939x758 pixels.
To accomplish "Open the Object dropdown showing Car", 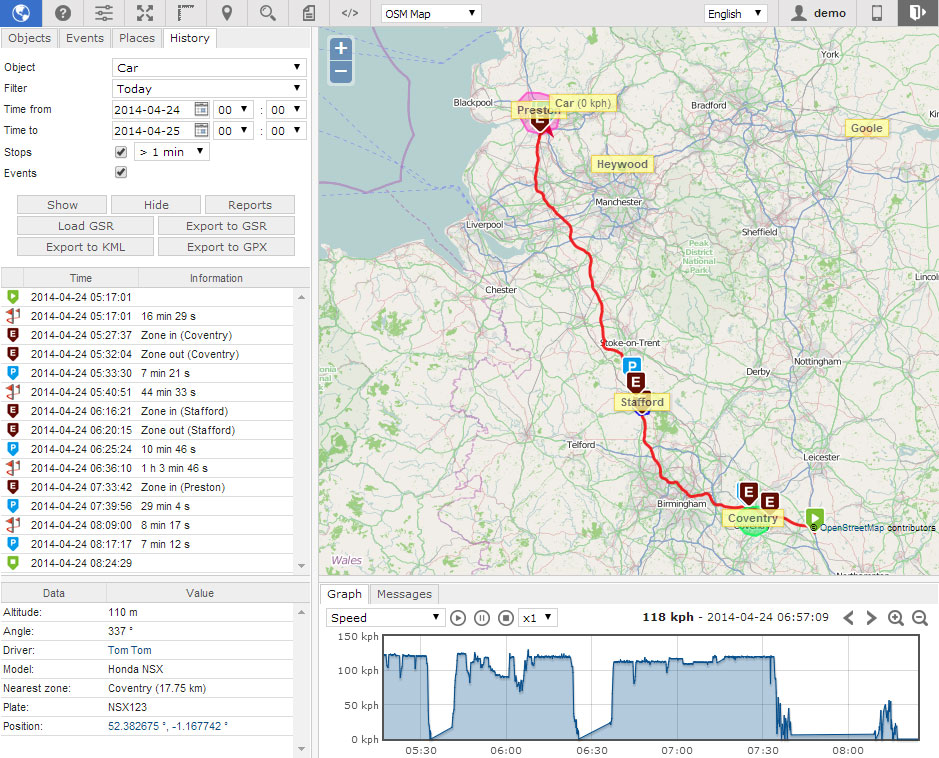I will [209, 68].
